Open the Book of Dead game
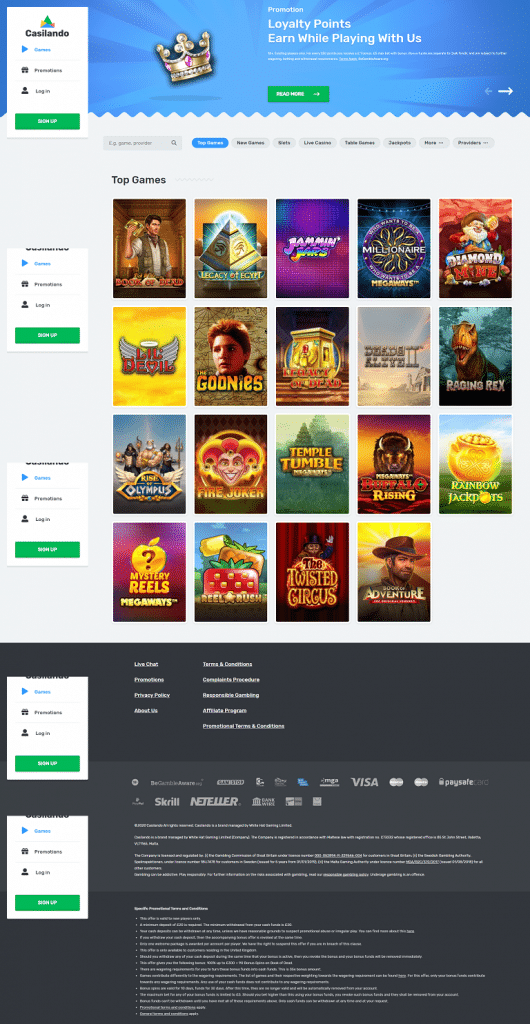The width and height of the screenshot is (530, 1024). pos(149,248)
